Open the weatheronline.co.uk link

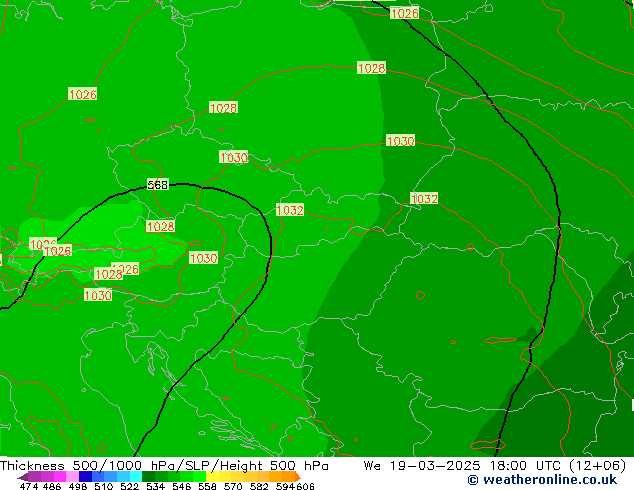pos(542,480)
